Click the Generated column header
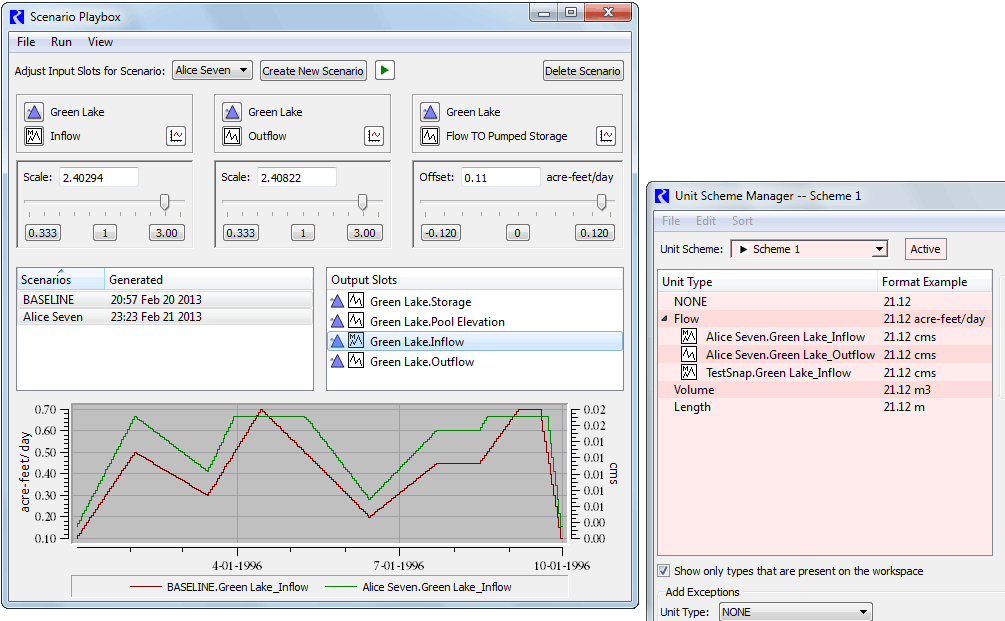Screen dimensions: 1005x621 (x=208, y=279)
